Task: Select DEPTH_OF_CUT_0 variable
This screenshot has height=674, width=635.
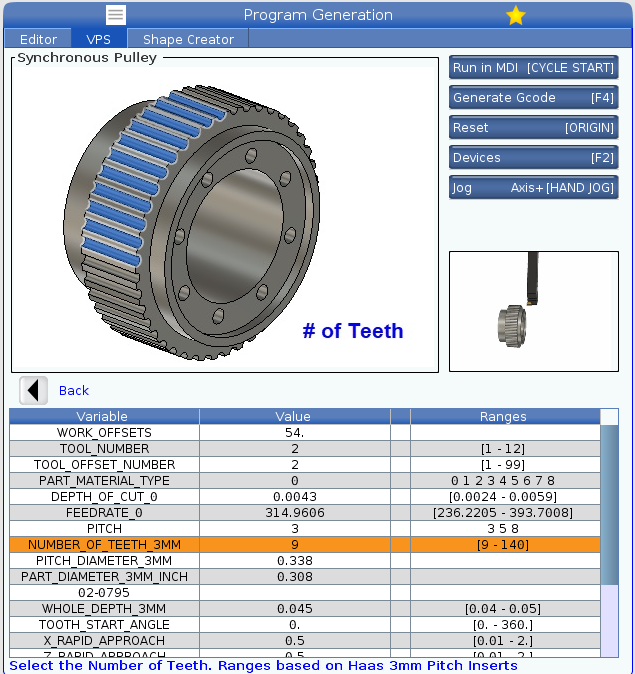Action: (104, 496)
